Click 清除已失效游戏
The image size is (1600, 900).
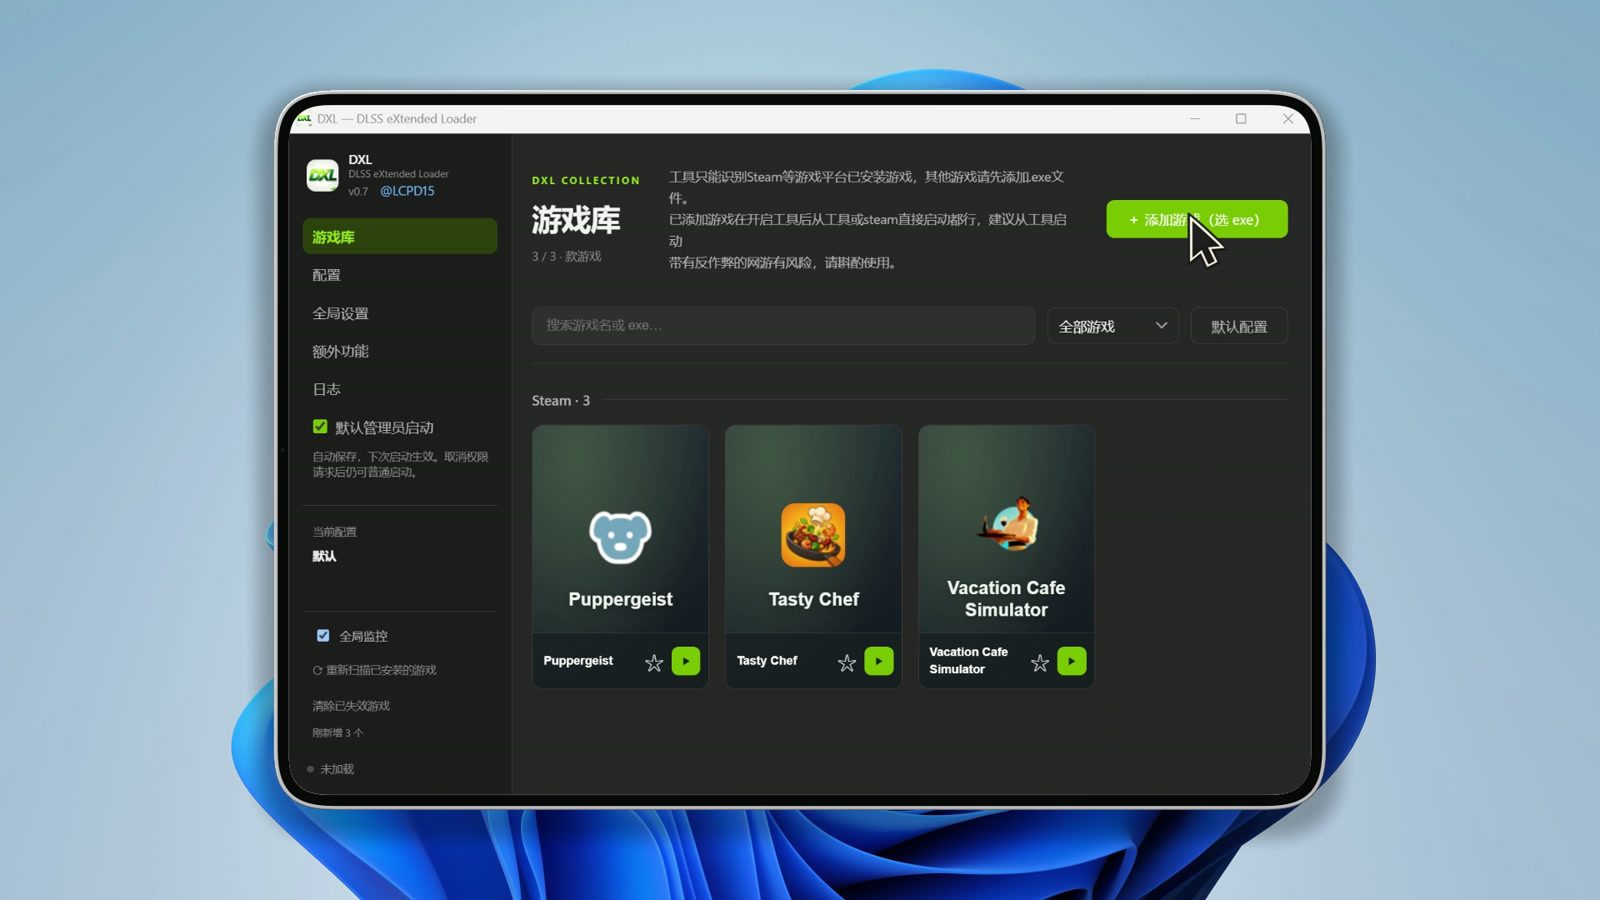coord(351,706)
